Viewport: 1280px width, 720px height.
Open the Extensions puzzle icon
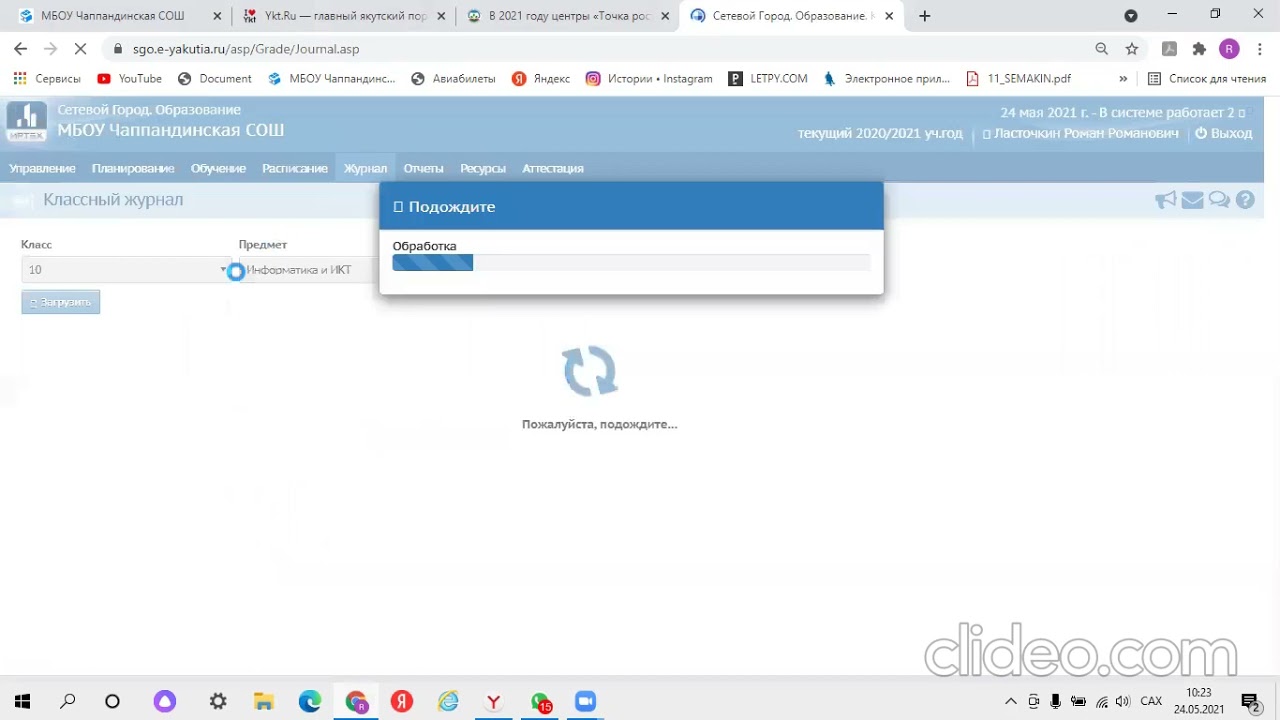click(x=1199, y=48)
